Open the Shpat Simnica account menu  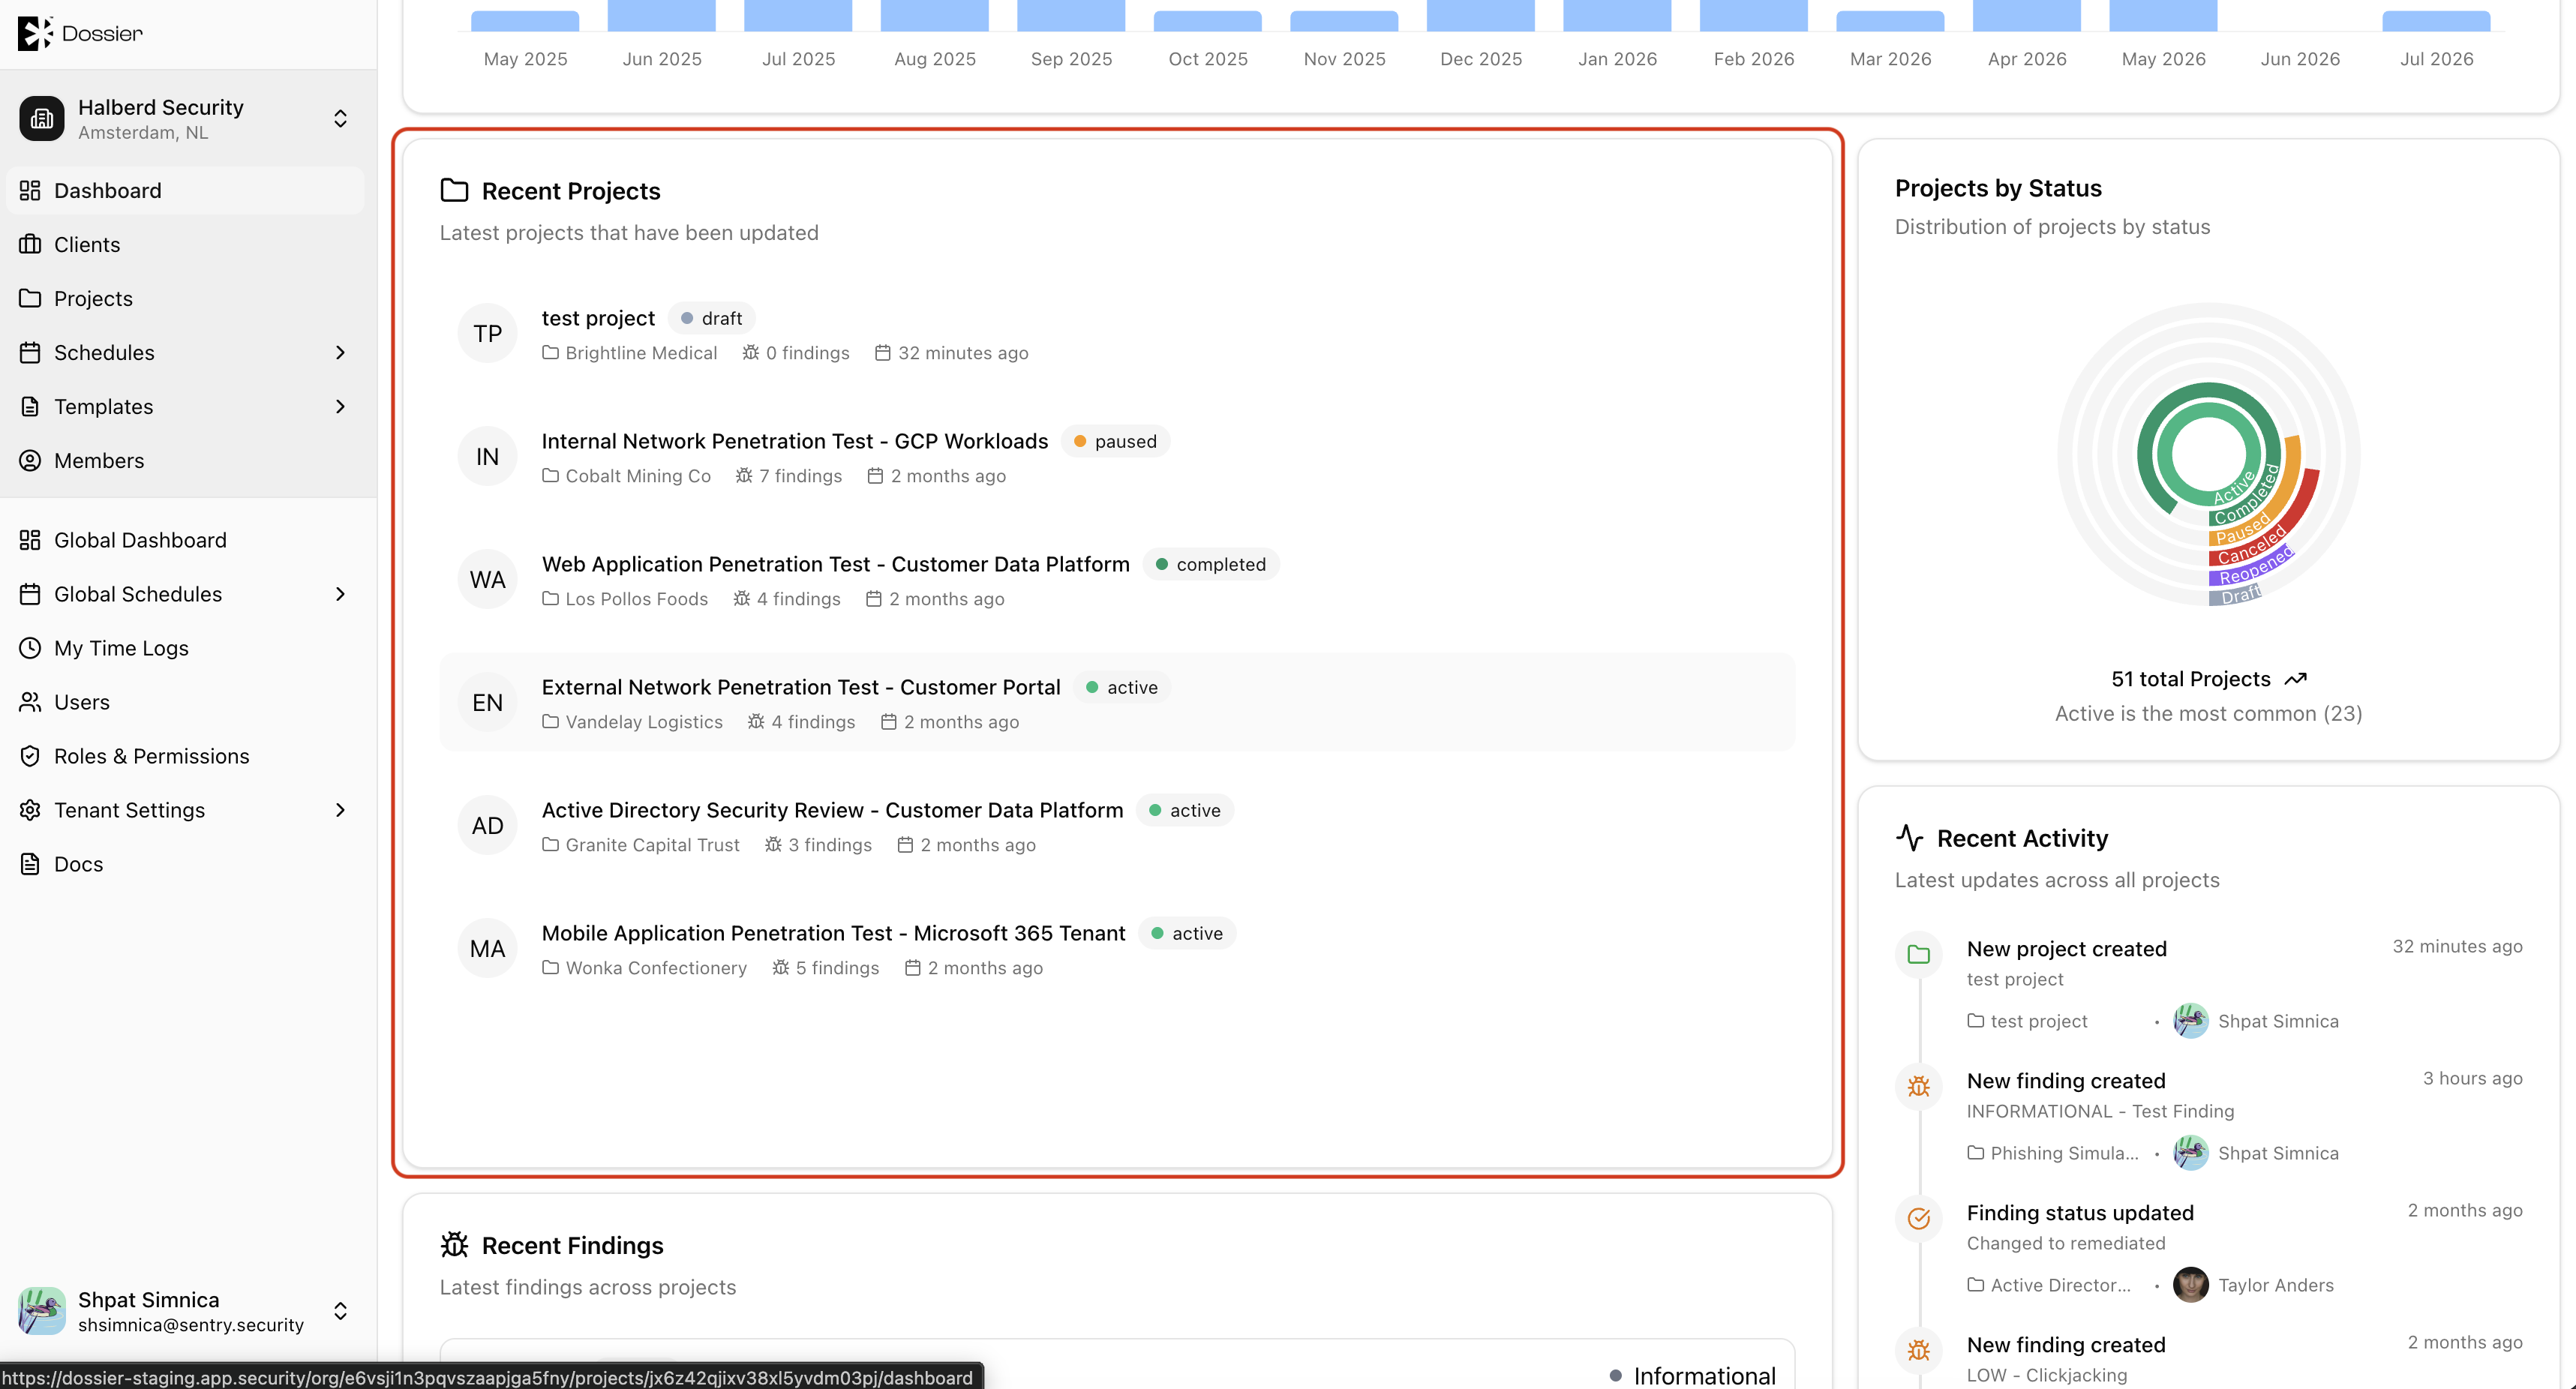[187, 1311]
